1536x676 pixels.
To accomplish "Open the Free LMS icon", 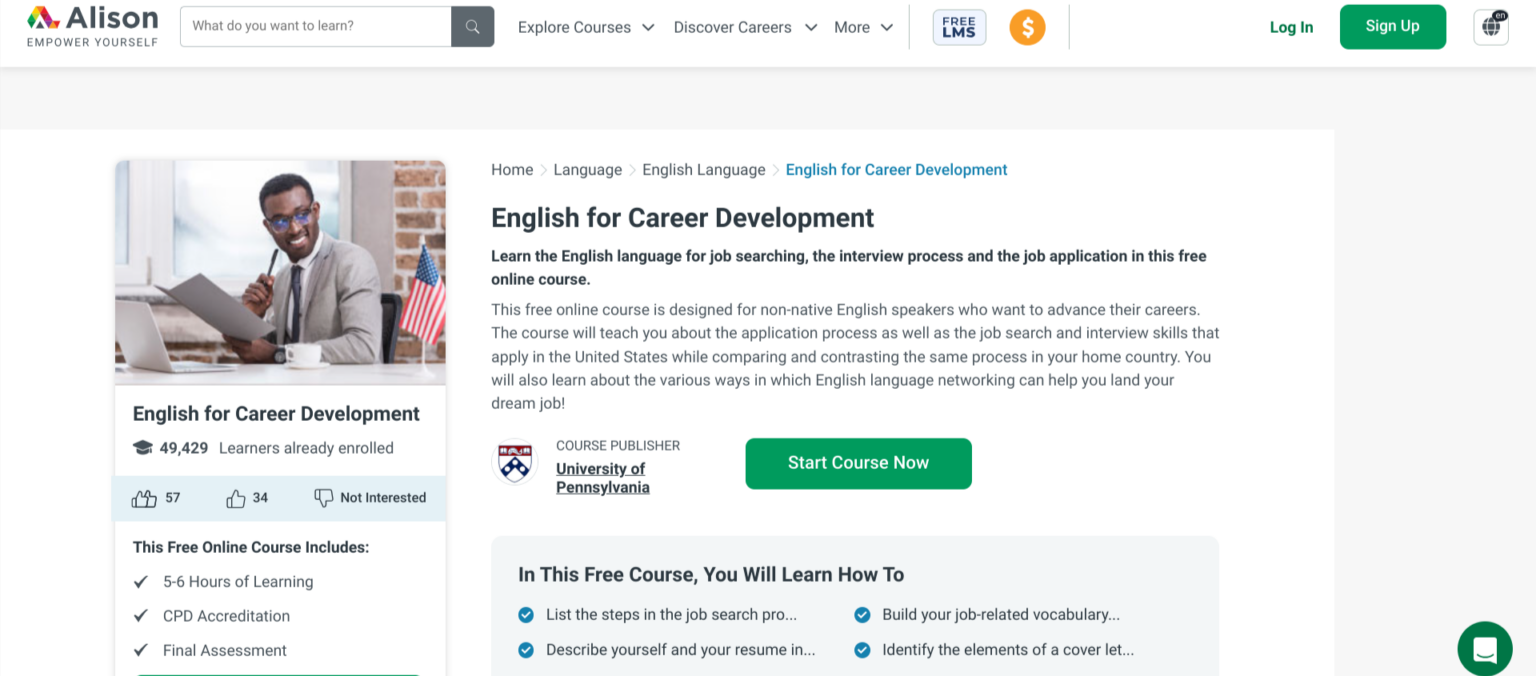I will pos(958,26).
